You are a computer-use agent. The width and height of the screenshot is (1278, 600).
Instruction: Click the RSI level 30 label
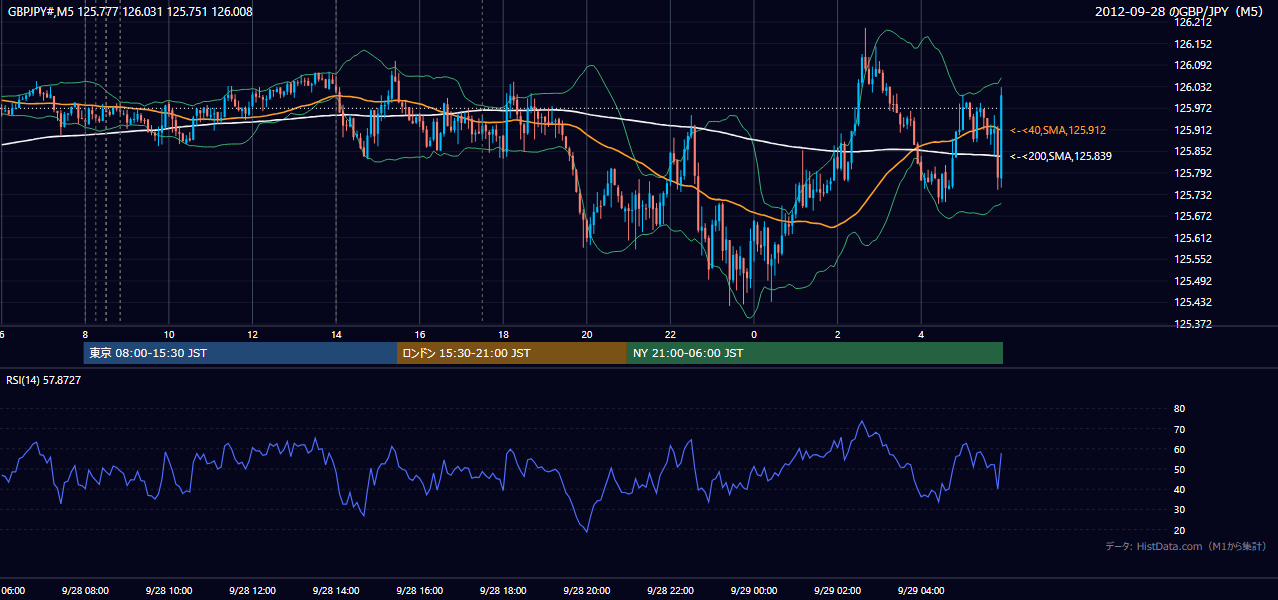point(1179,510)
